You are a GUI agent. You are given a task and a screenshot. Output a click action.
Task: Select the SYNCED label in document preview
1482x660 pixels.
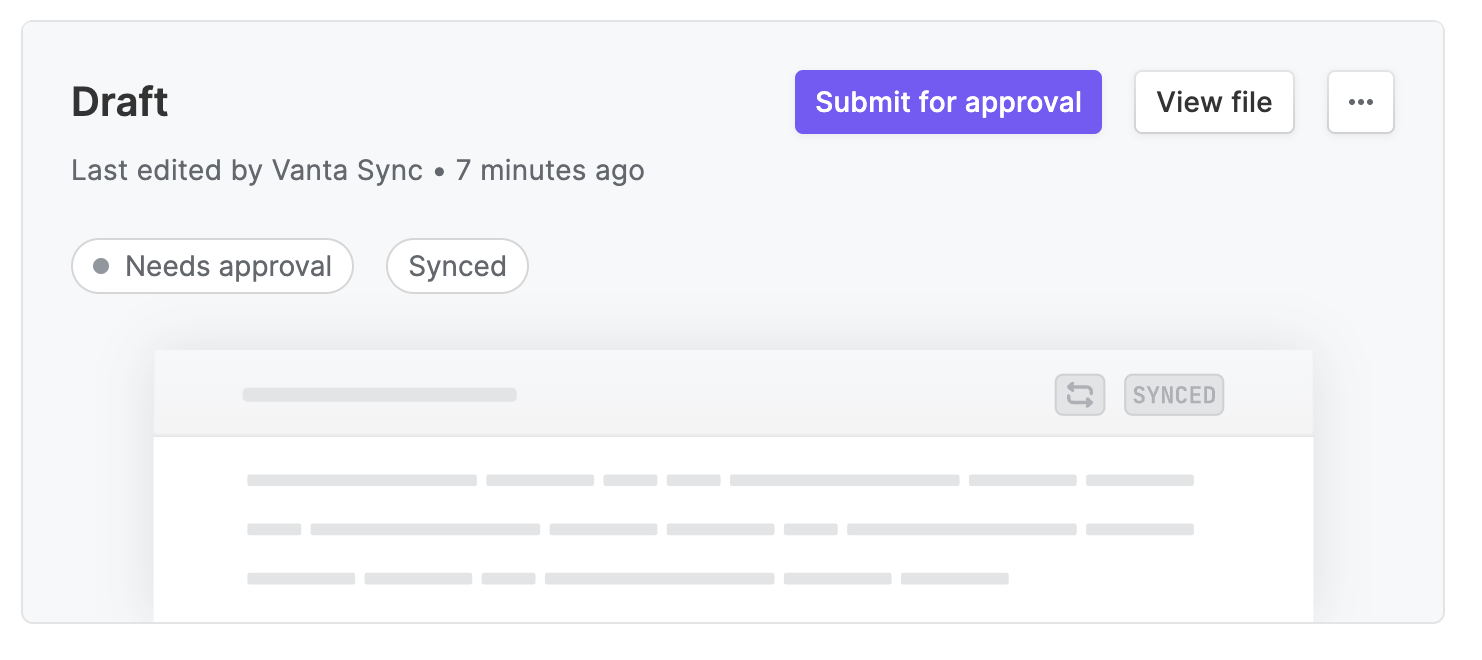pos(1174,395)
